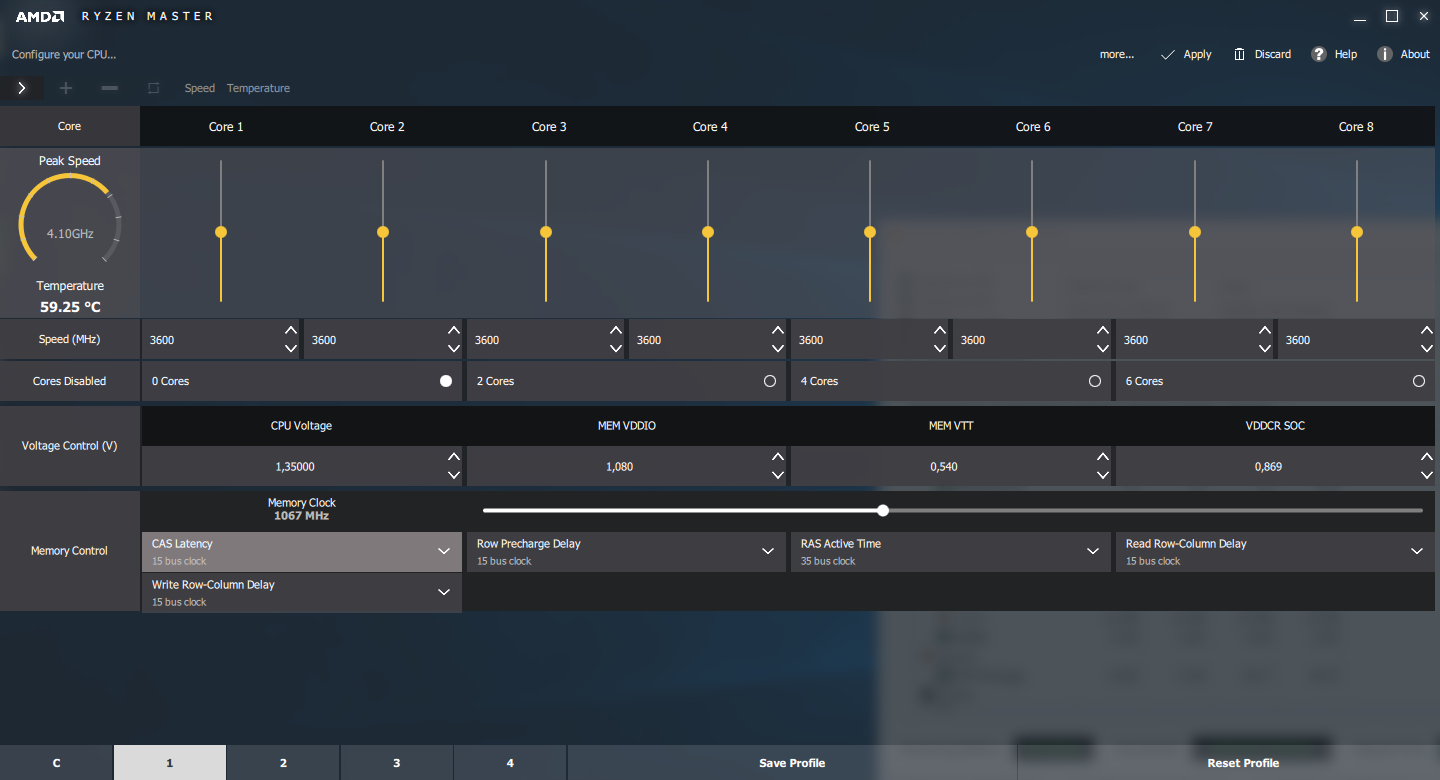Decrease Core 7 speed with the down arrow
The image size is (1440, 780).
click(1264, 348)
